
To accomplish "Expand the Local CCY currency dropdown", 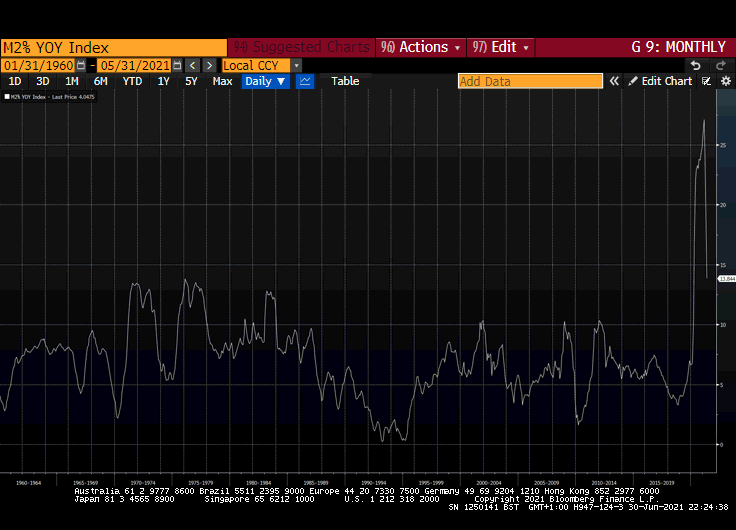I will 296,65.
